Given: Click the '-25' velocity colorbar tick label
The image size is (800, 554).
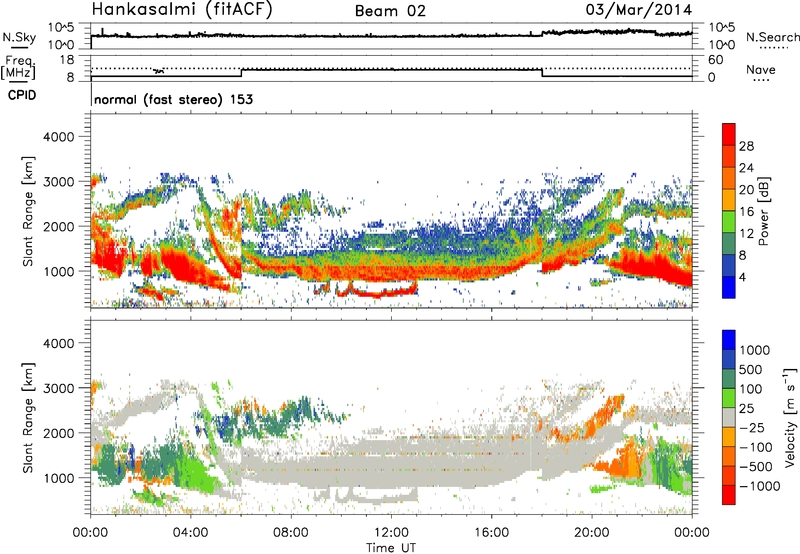Looking at the screenshot, I should click(x=754, y=427).
